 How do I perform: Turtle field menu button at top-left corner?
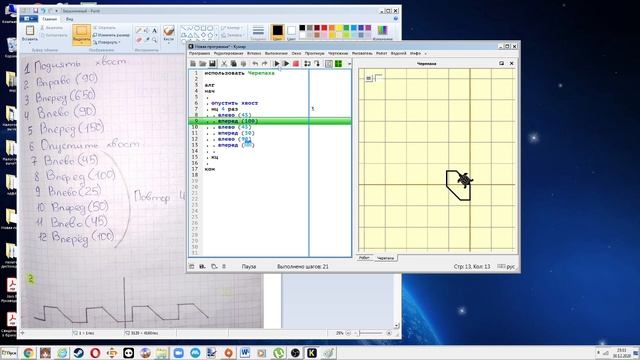[x=369, y=78]
